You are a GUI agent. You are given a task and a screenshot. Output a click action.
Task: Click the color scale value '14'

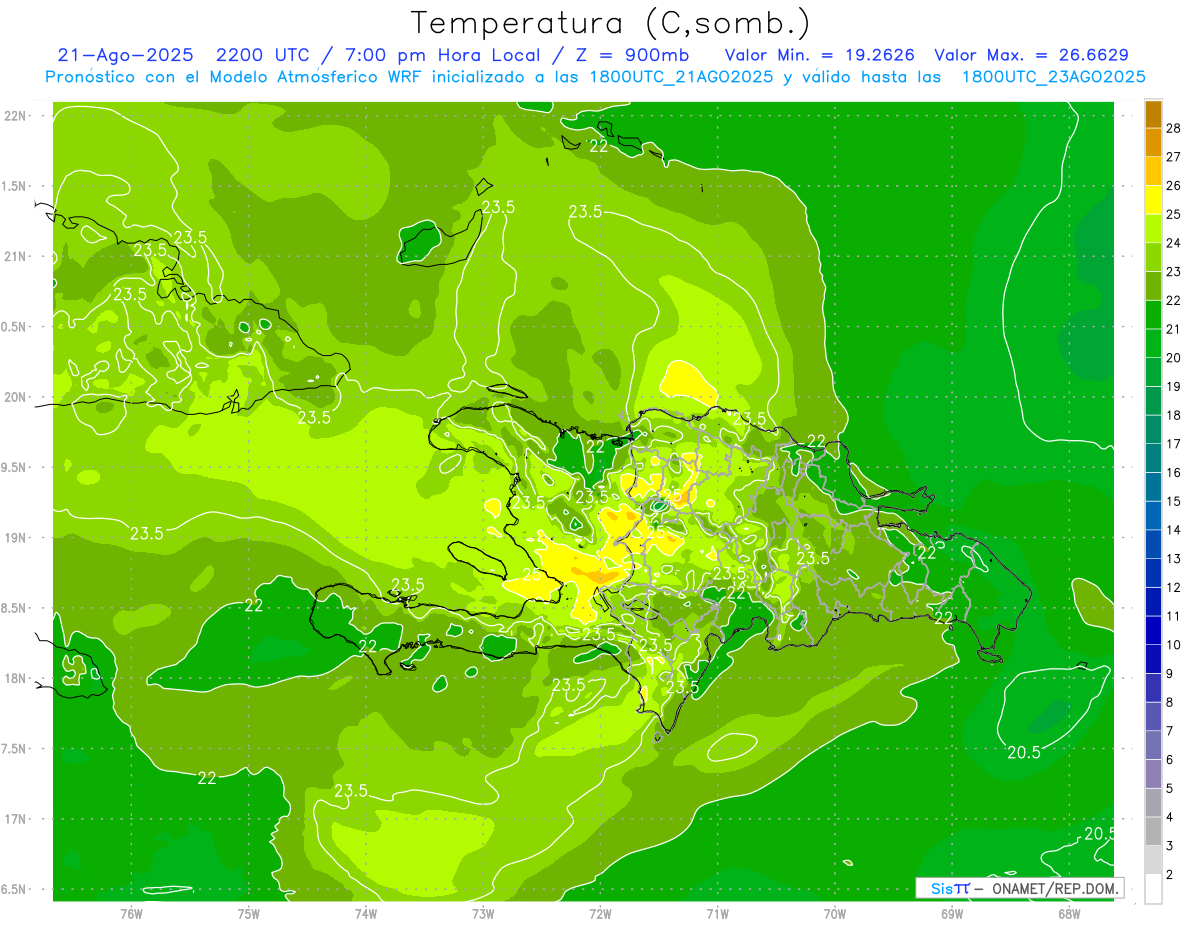[1174, 530]
